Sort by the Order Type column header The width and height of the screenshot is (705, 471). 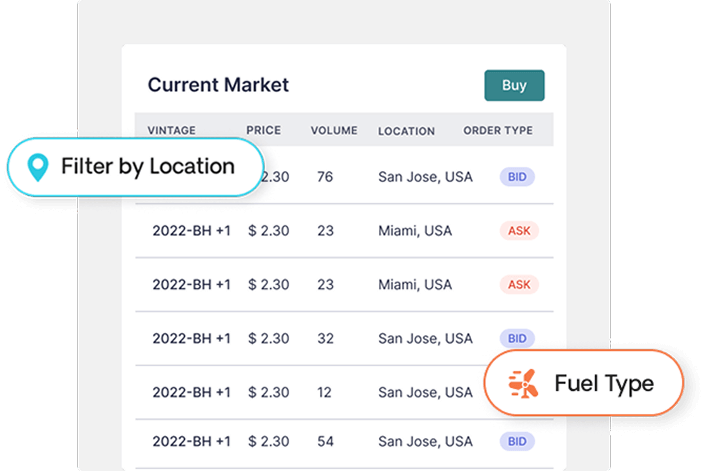click(x=497, y=130)
